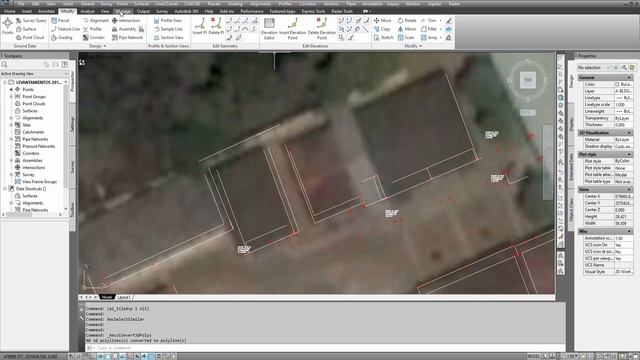
Task: Select the Mirror tool
Action: click(x=407, y=29)
